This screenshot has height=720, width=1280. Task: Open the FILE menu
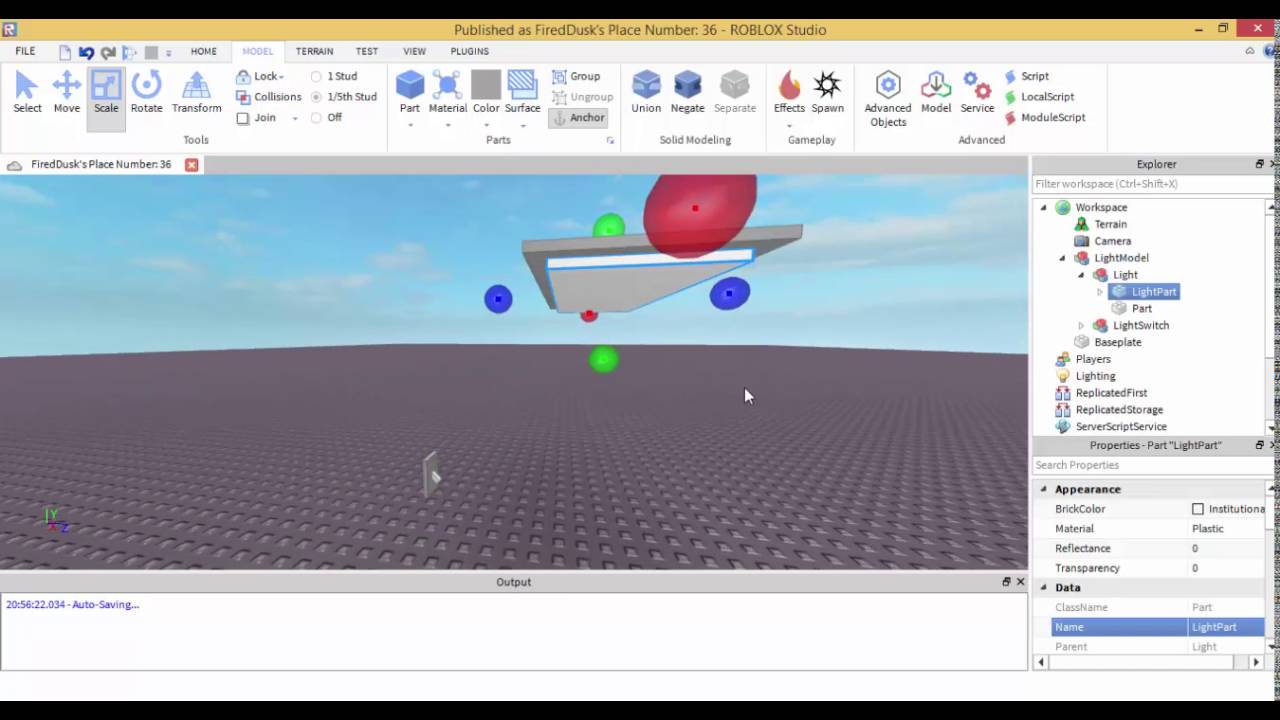[x=25, y=51]
